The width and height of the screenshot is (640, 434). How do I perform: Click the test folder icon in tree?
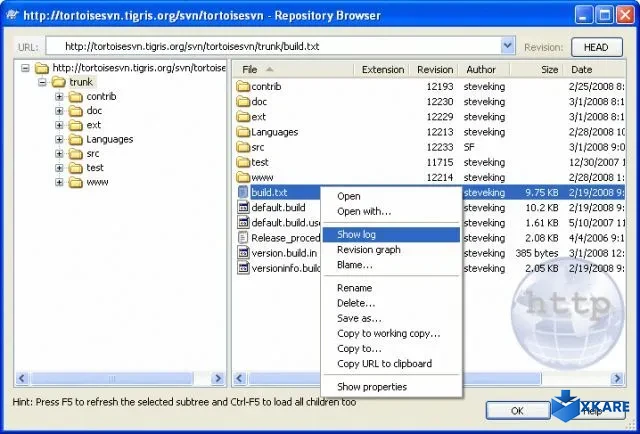76,168
